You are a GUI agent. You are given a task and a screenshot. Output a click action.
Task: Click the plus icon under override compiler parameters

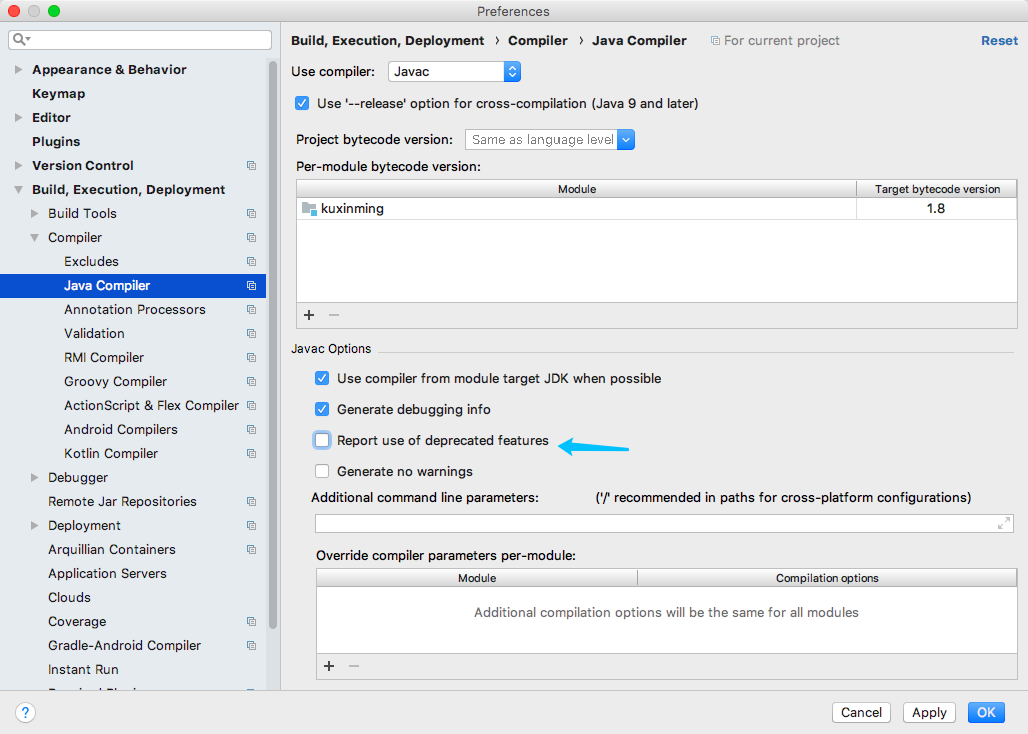click(329, 666)
